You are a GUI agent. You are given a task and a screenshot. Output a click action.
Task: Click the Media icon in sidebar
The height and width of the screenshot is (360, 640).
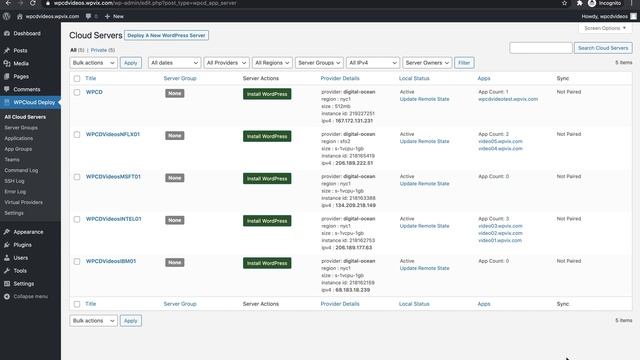(7, 63)
